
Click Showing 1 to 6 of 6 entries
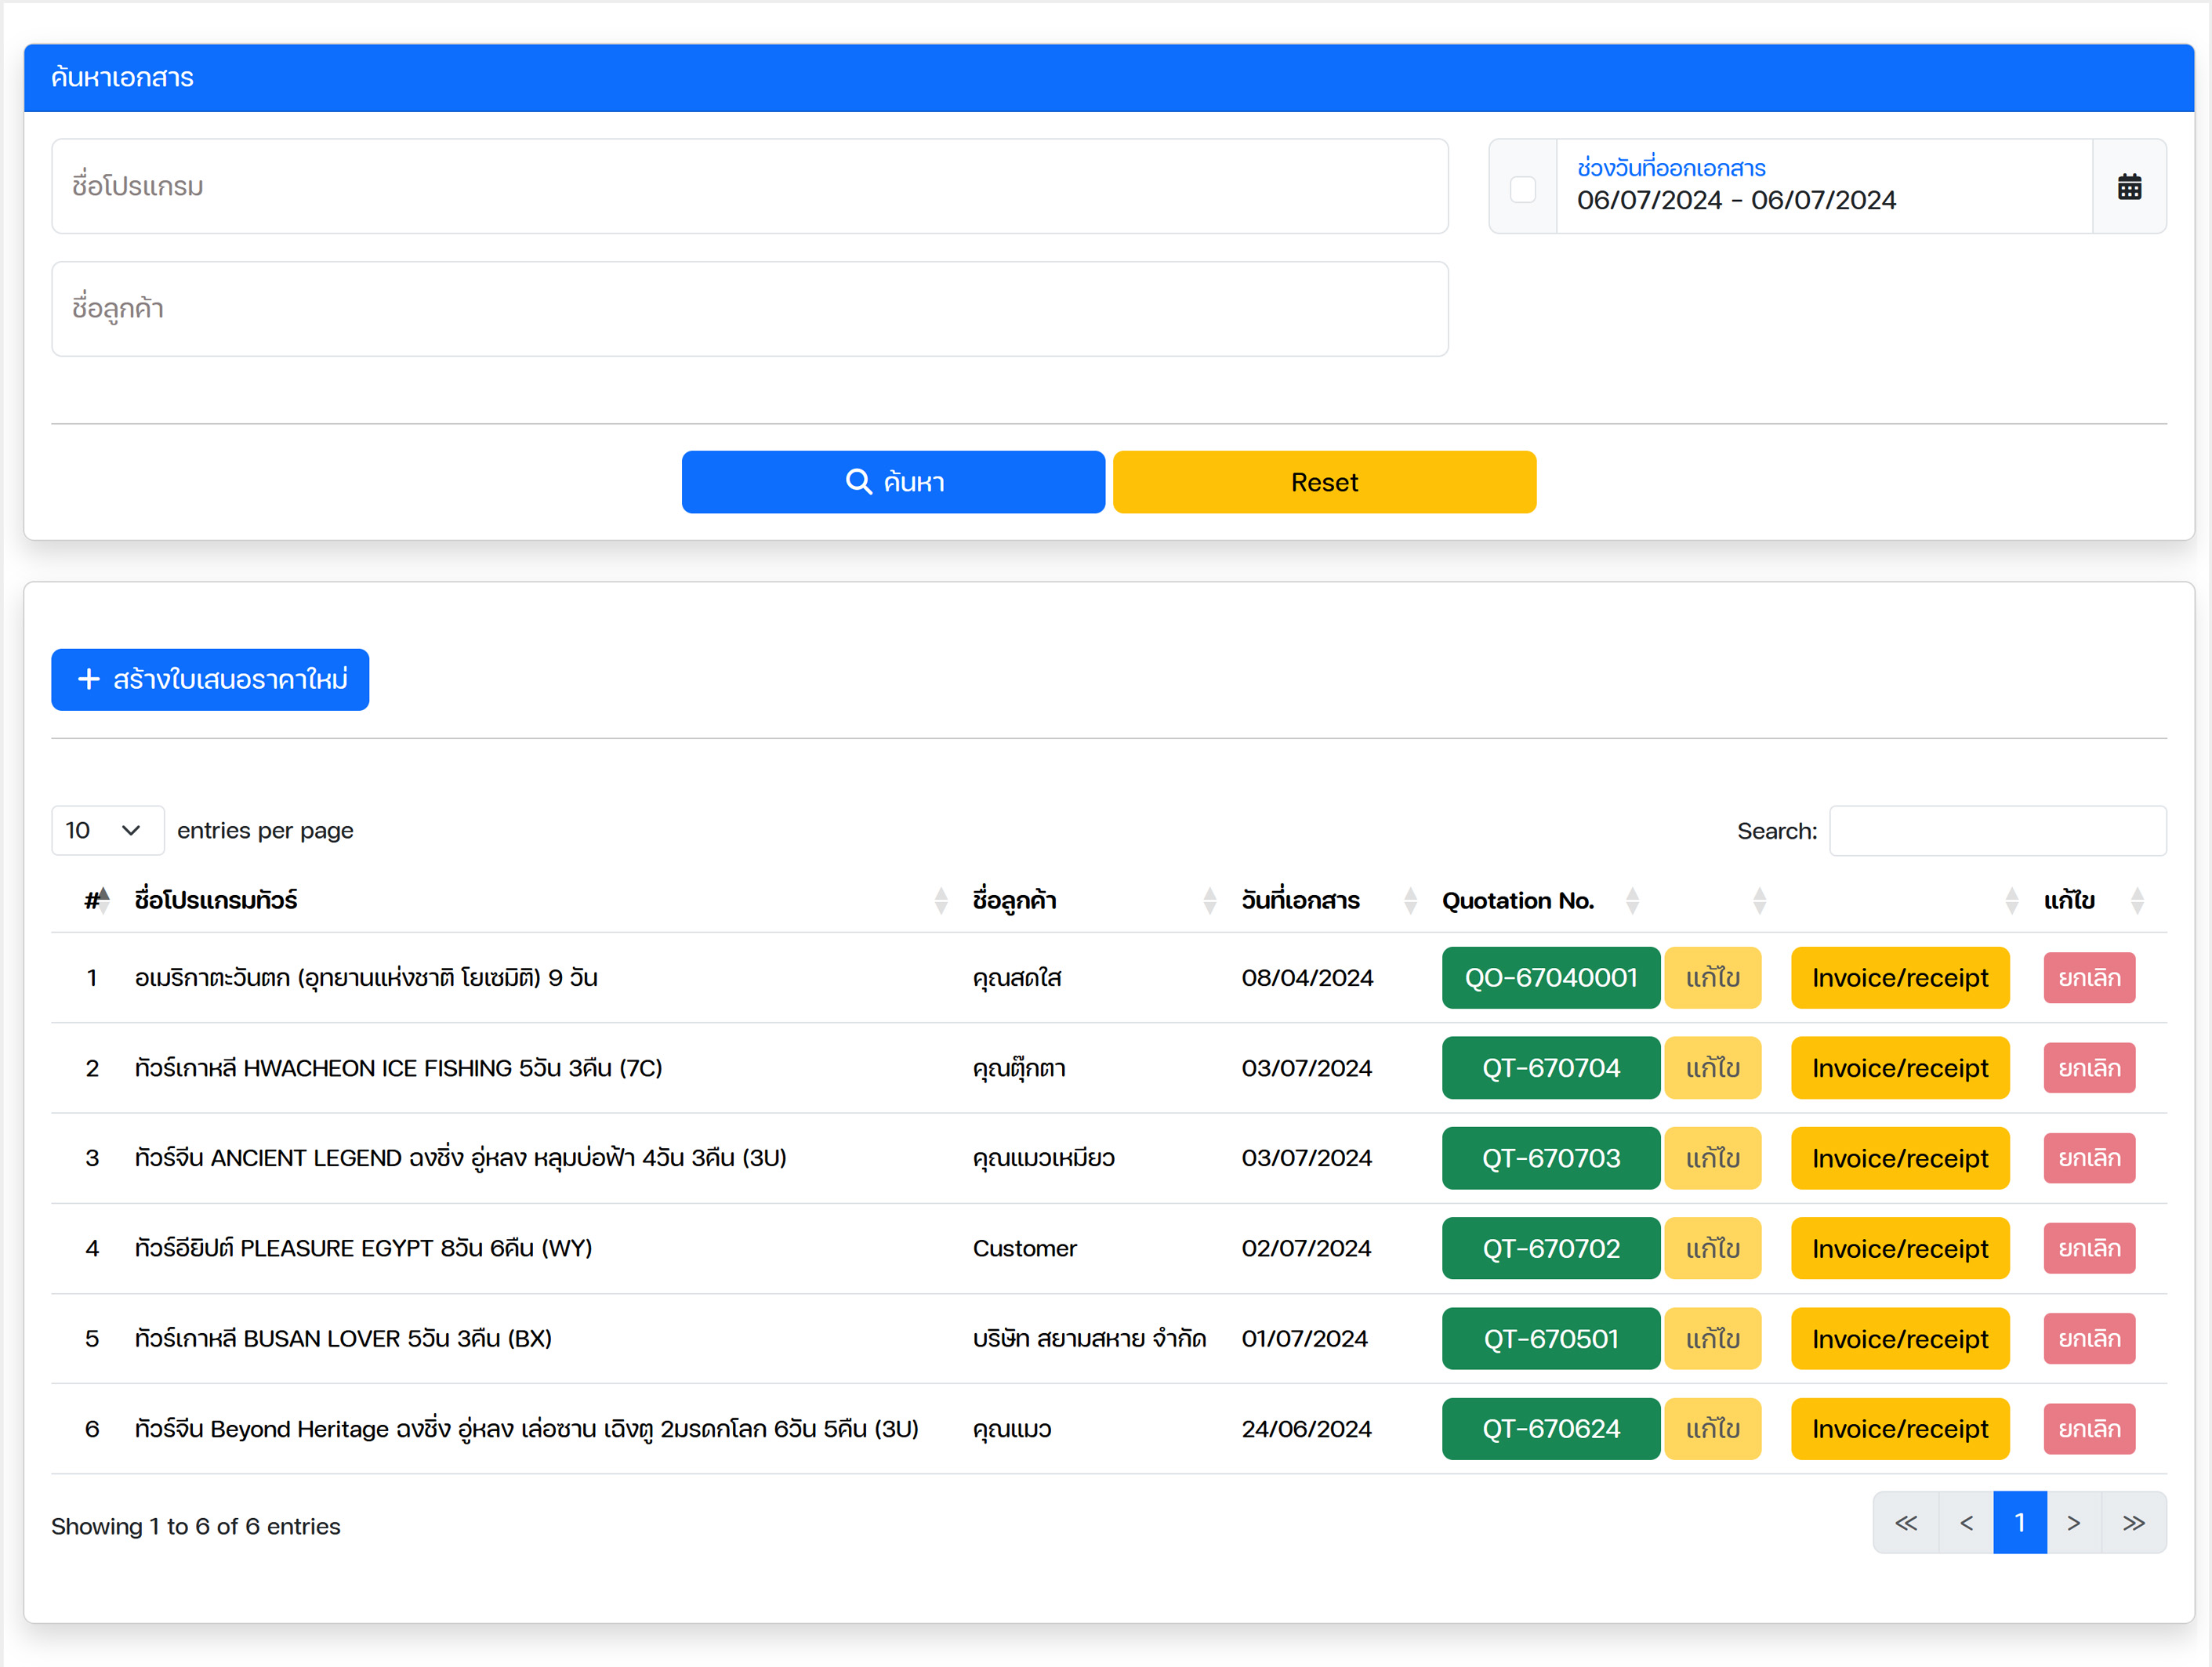coord(196,1527)
